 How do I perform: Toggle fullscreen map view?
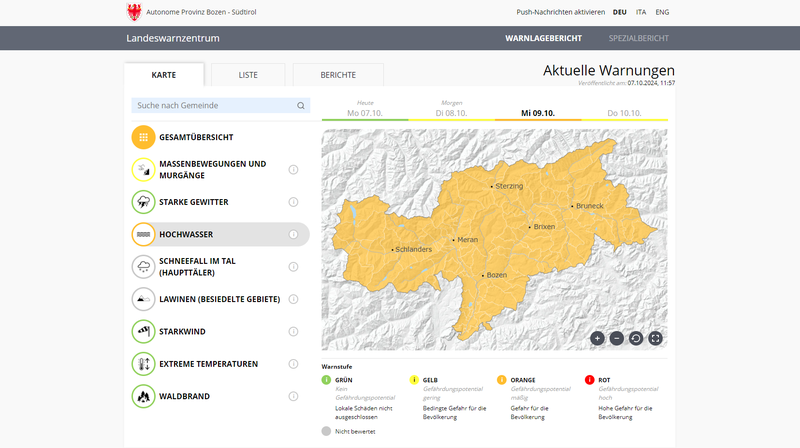click(x=656, y=338)
